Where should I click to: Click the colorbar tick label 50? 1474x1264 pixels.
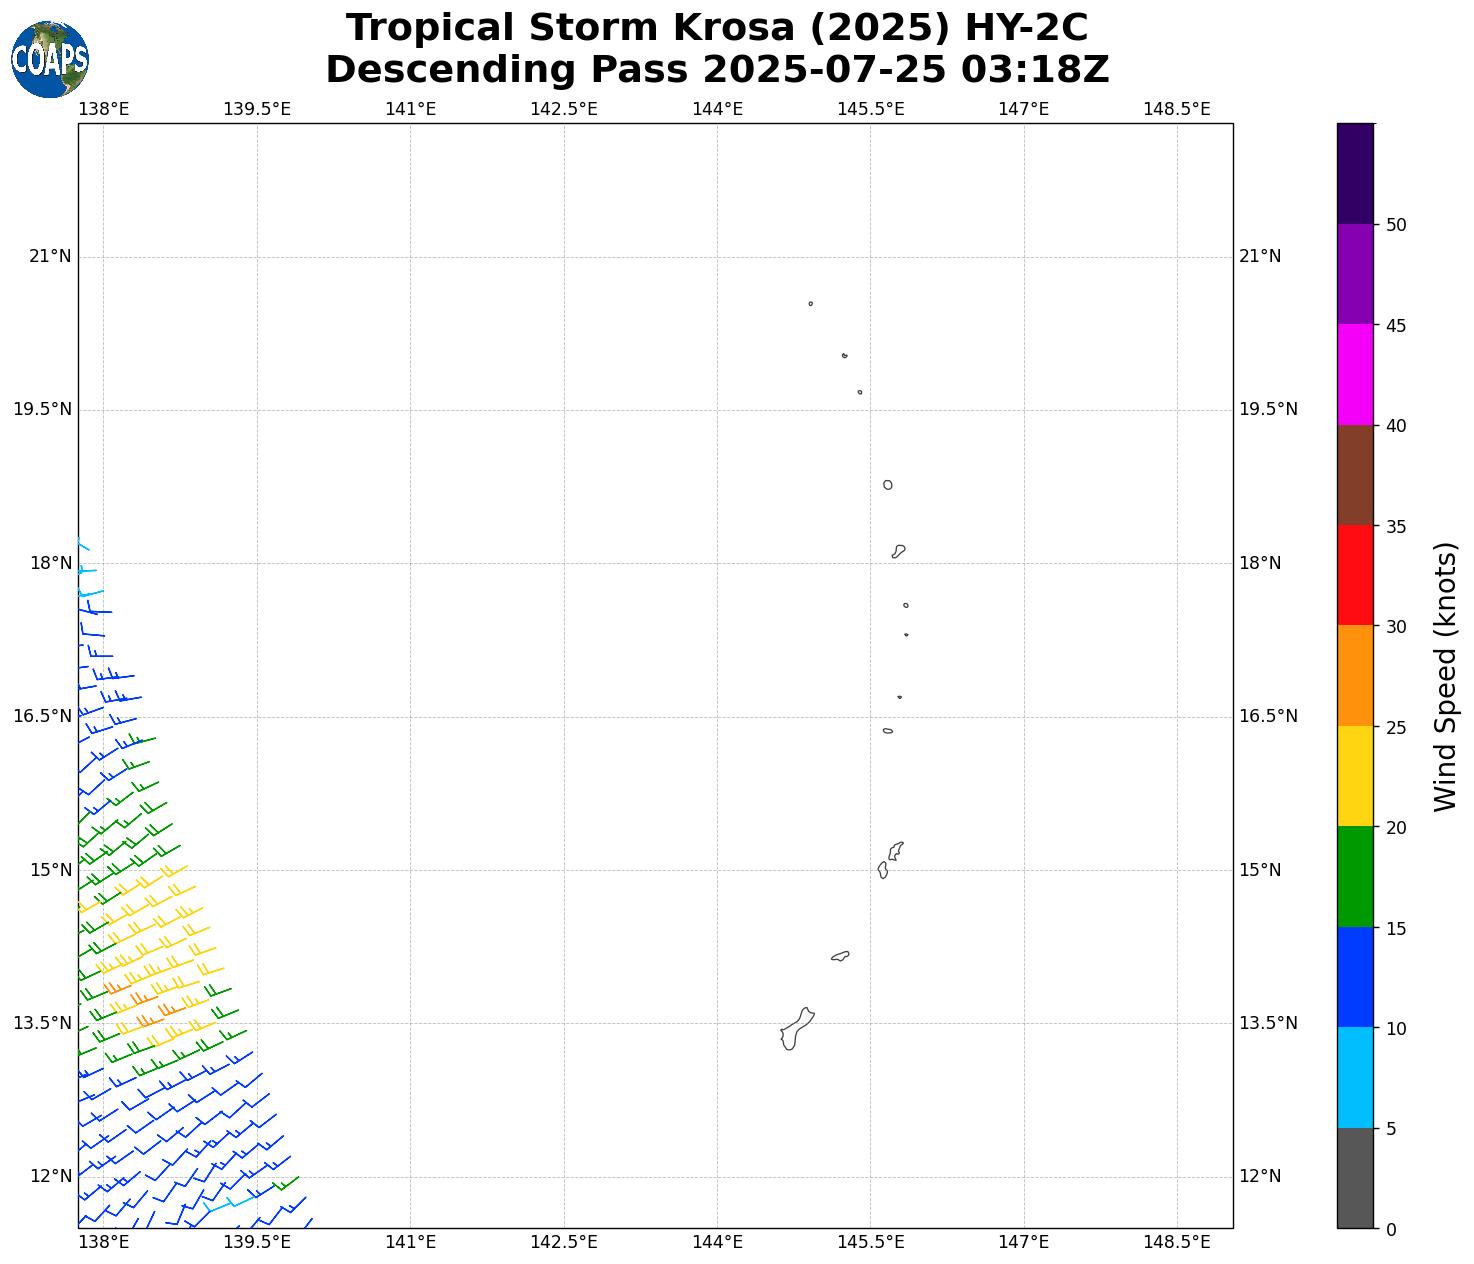point(1396,225)
